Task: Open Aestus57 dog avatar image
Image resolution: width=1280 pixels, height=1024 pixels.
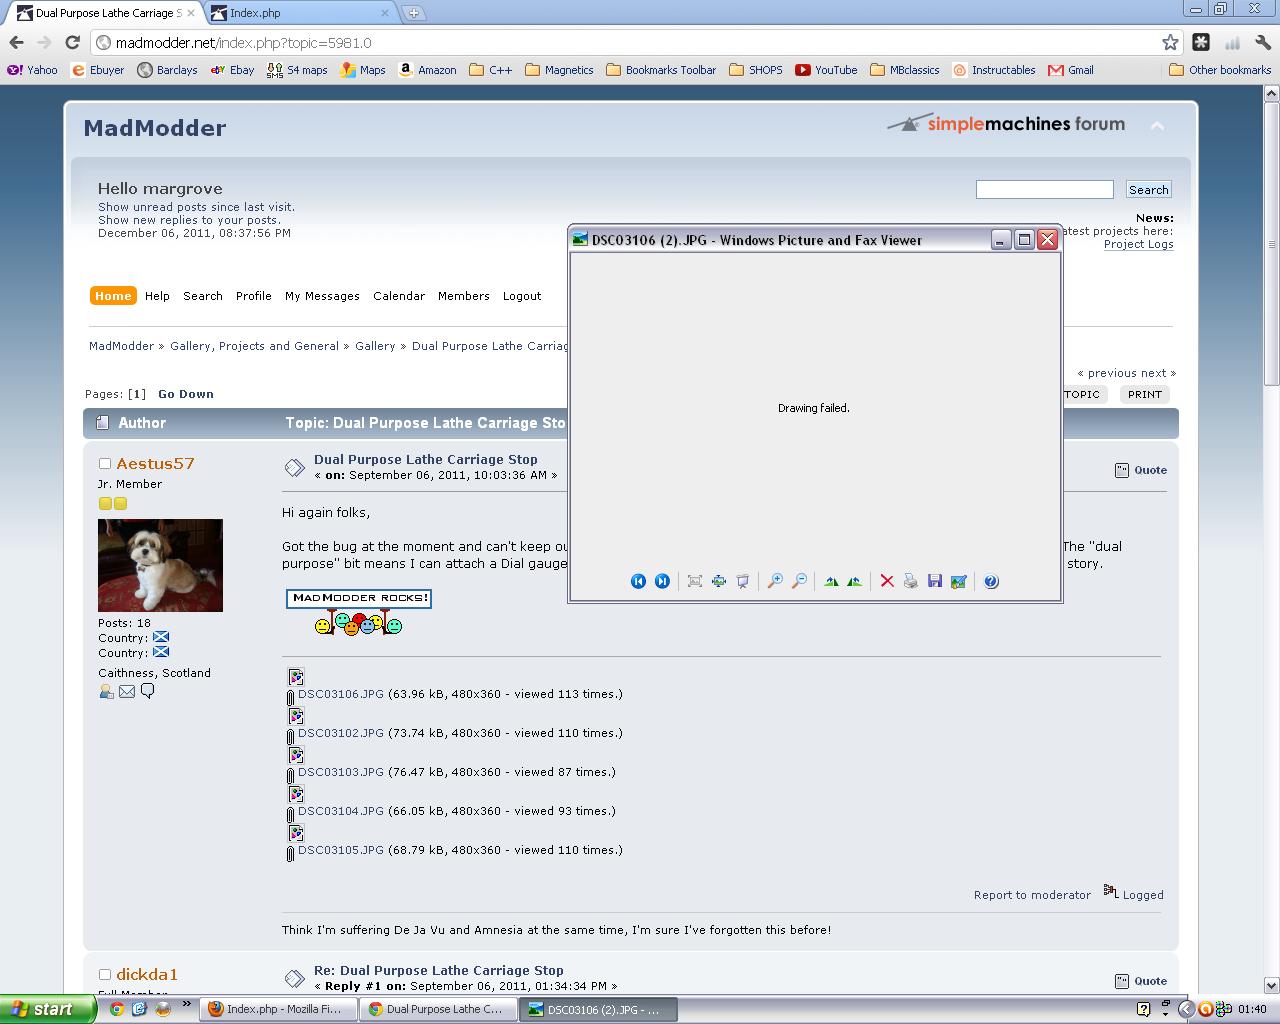Action: point(160,565)
